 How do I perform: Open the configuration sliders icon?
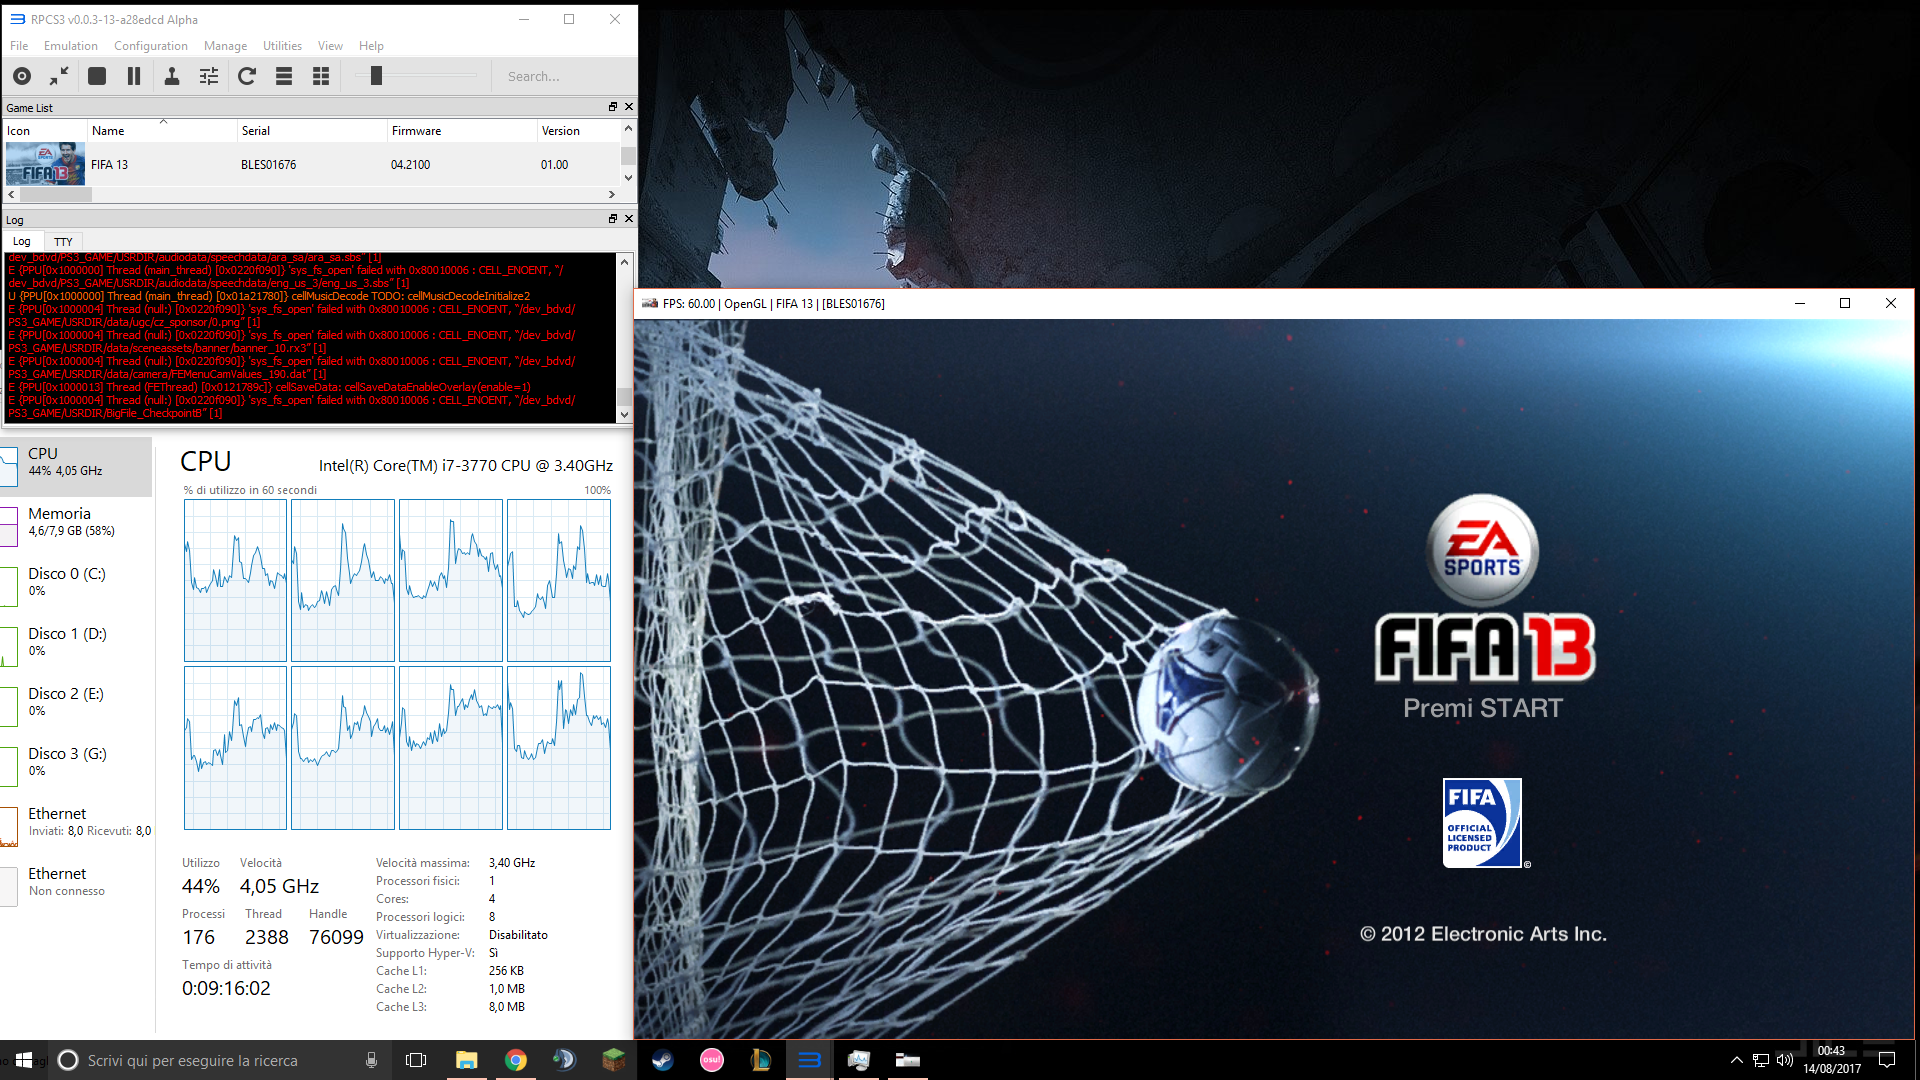[209, 76]
